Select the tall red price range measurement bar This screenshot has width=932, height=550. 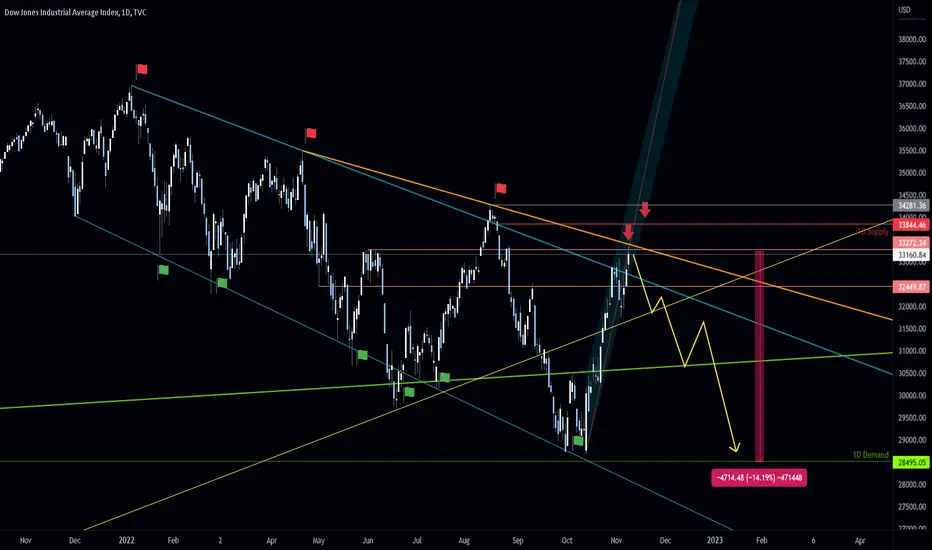[x=759, y=356]
